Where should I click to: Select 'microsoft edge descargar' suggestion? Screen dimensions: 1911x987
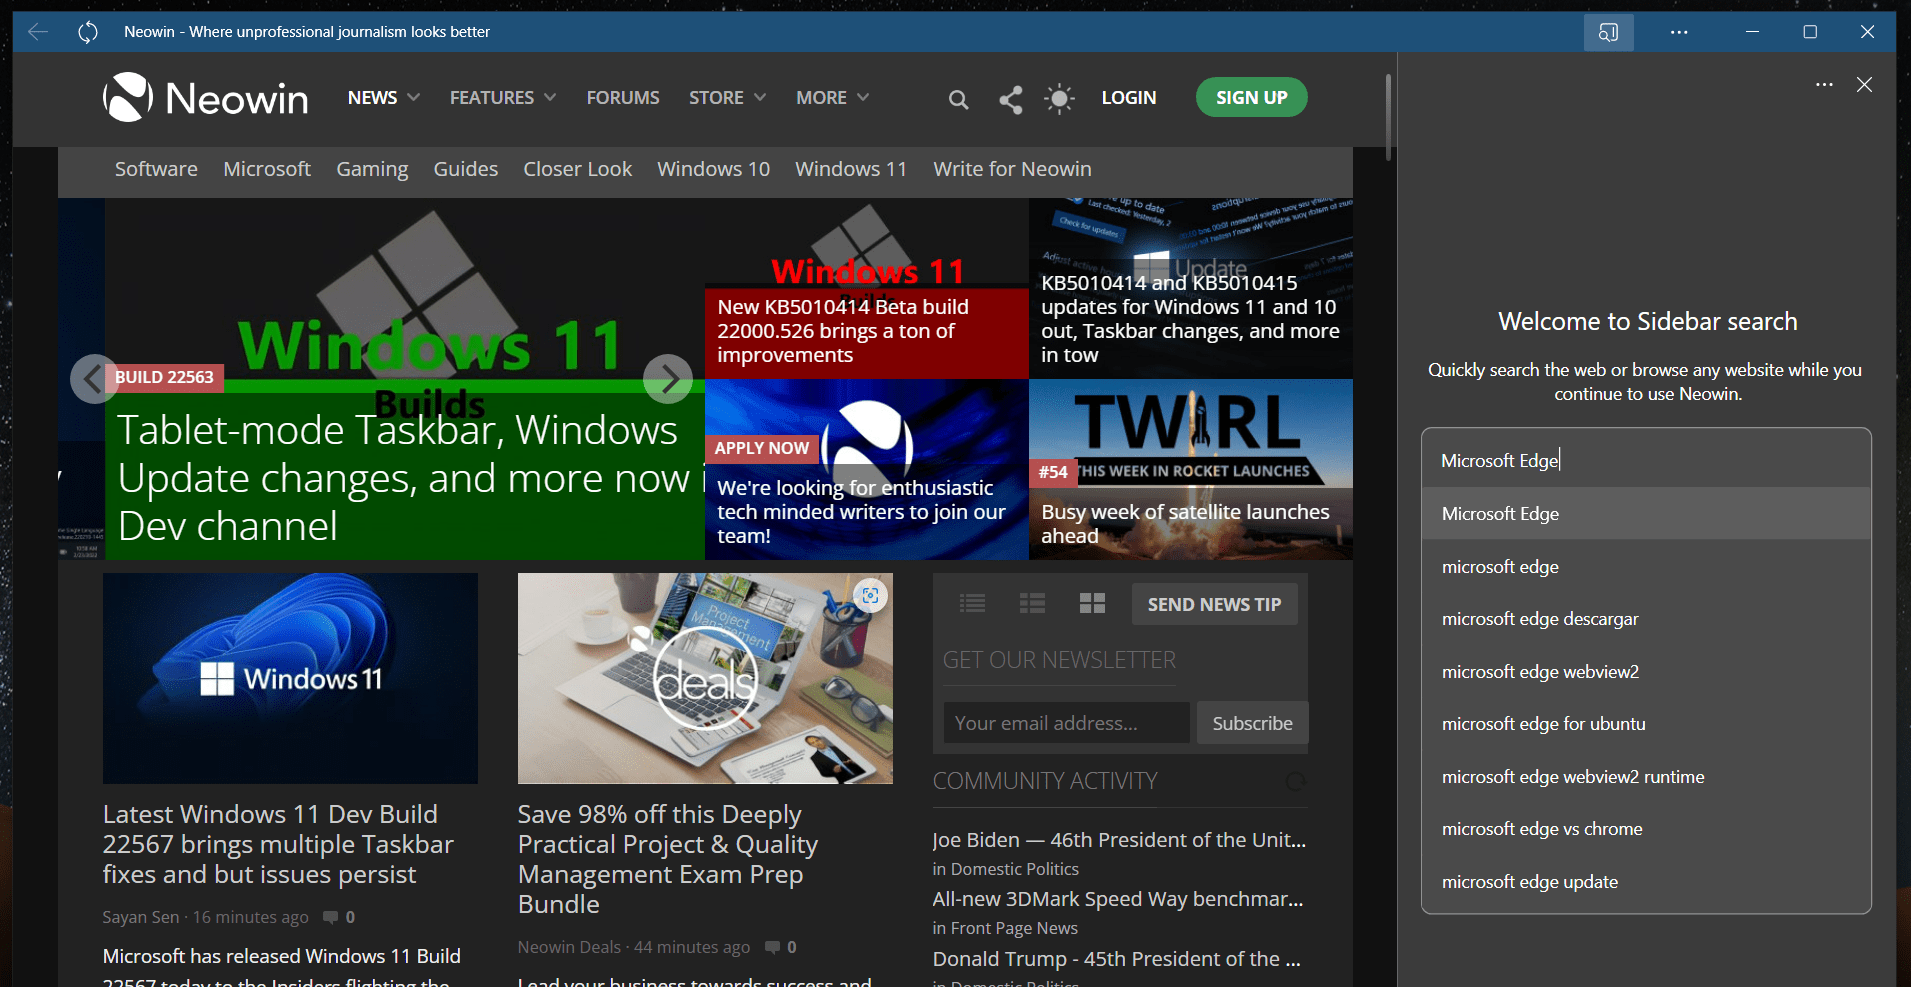coord(1646,619)
